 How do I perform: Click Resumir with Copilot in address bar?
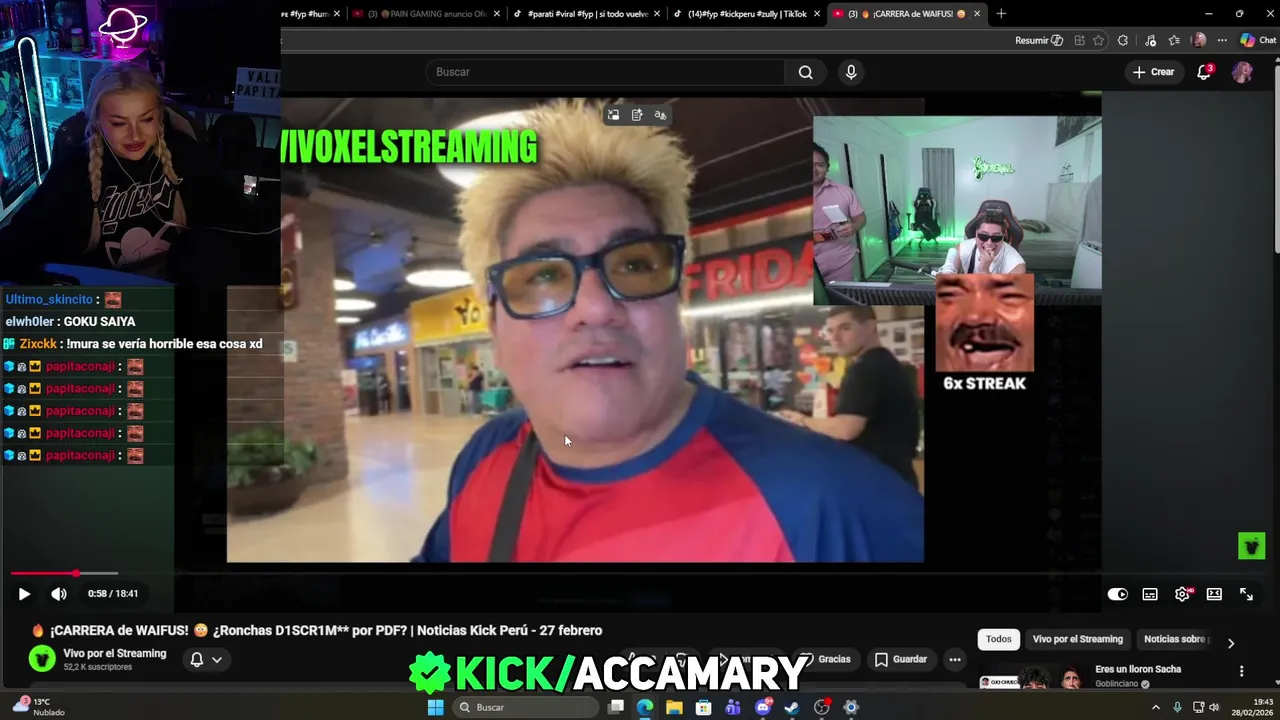(1039, 40)
